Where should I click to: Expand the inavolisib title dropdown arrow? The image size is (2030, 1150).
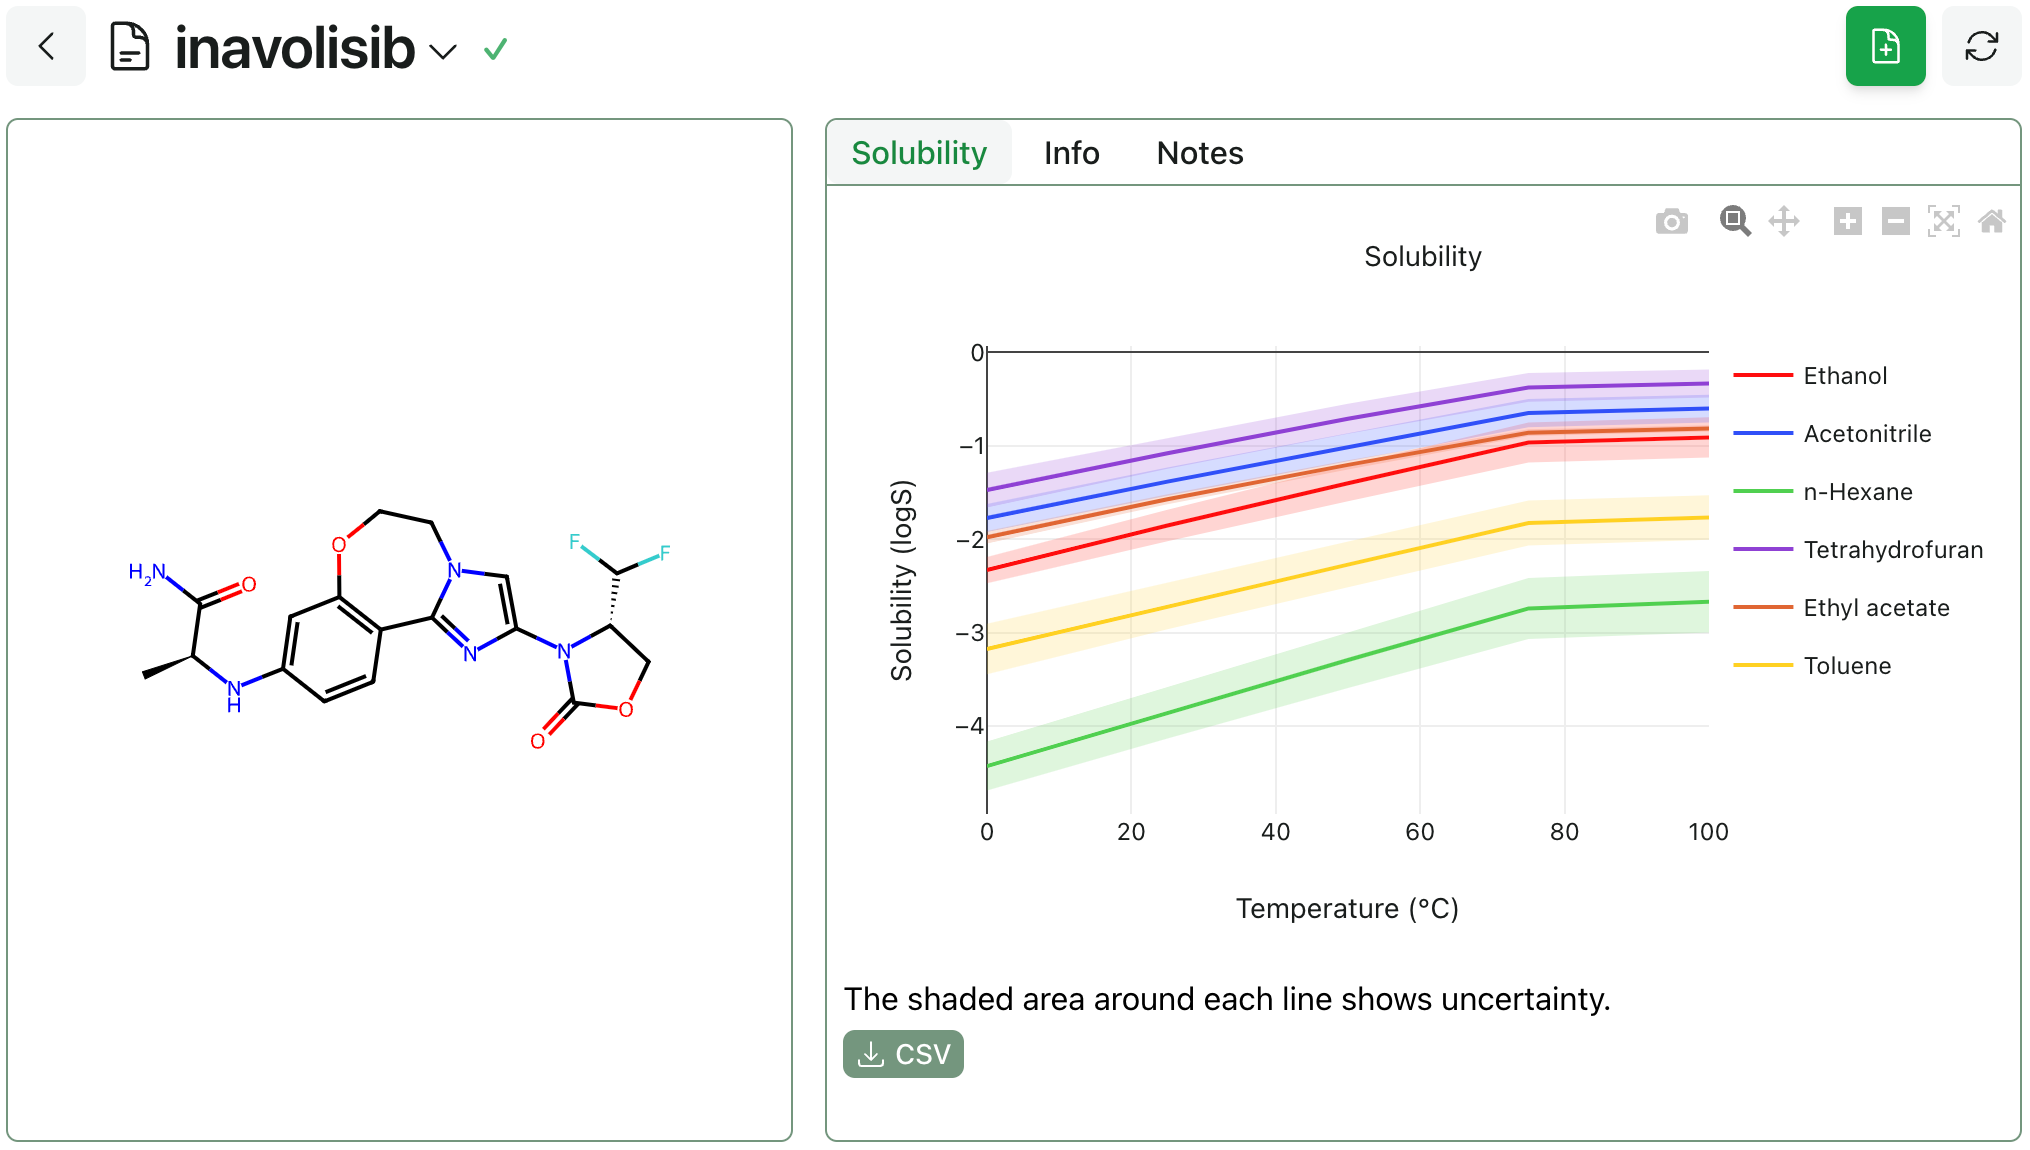click(x=442, y=51)
